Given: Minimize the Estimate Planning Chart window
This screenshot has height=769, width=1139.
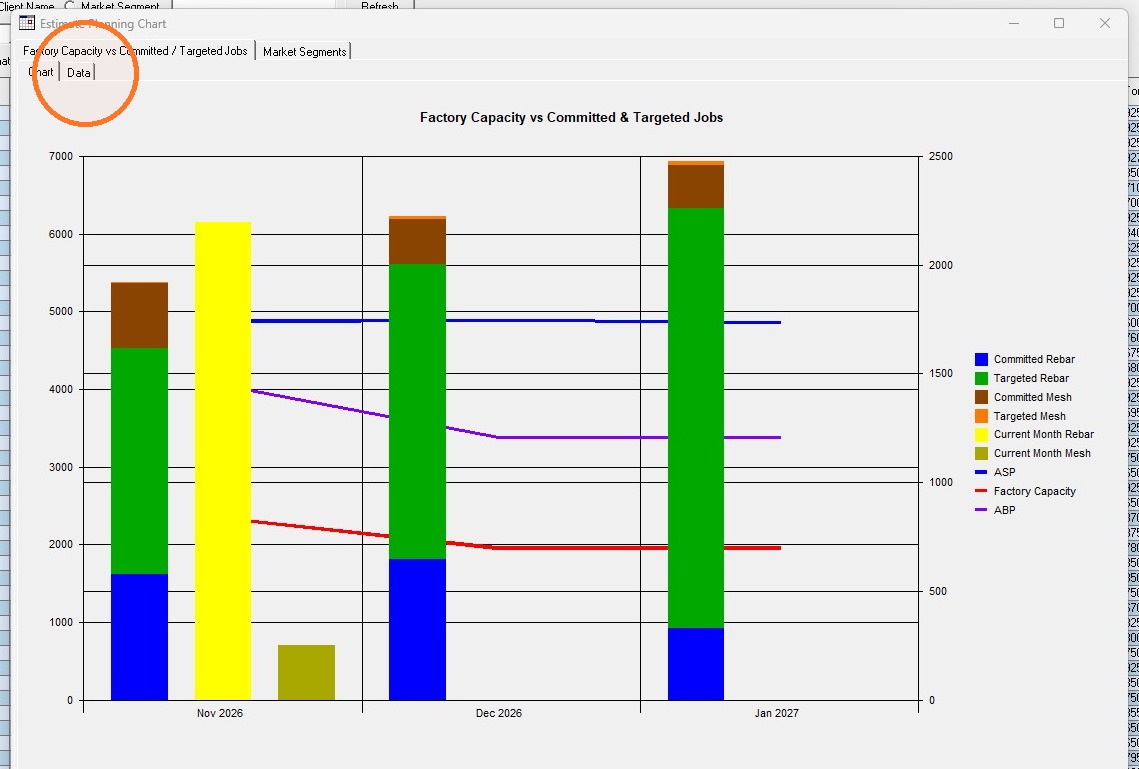Looking at the screenshot, I should tap(1014, 23).
